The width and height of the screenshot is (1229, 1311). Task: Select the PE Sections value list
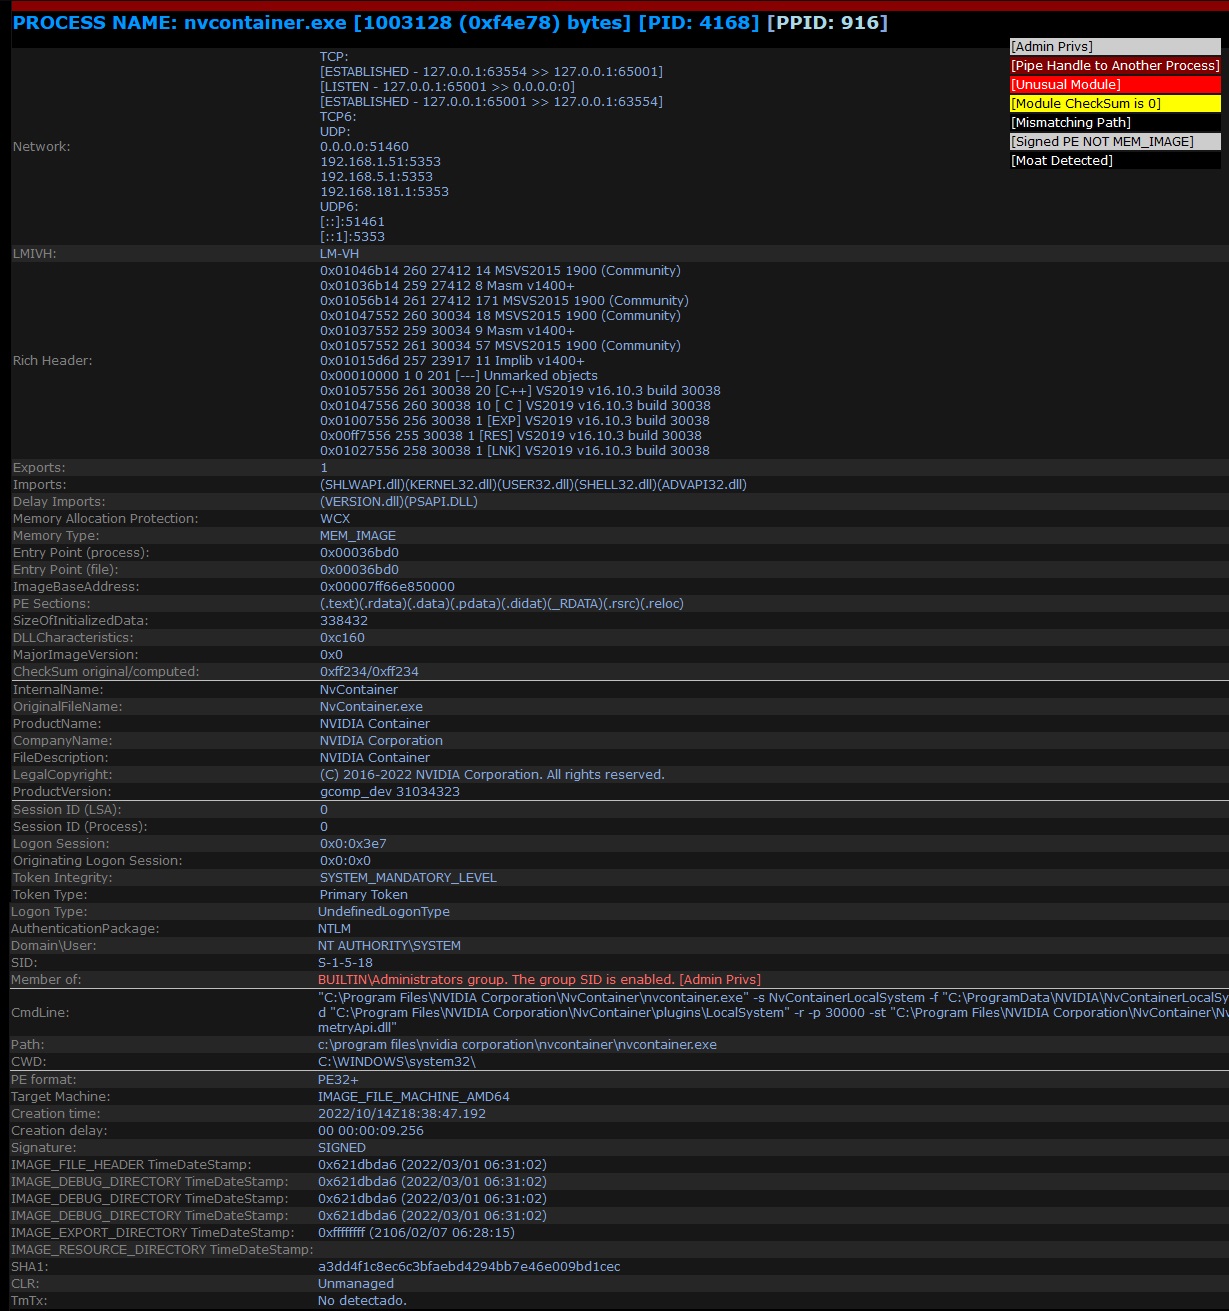click(502, 604)
